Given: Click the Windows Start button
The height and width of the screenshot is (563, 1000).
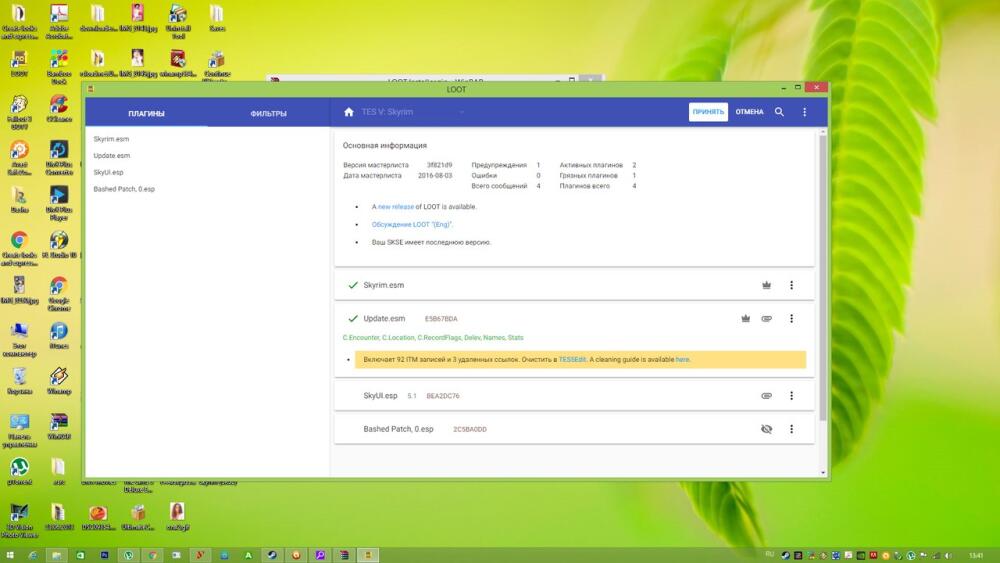Looking at the screenshot, I should coord(10,555).
